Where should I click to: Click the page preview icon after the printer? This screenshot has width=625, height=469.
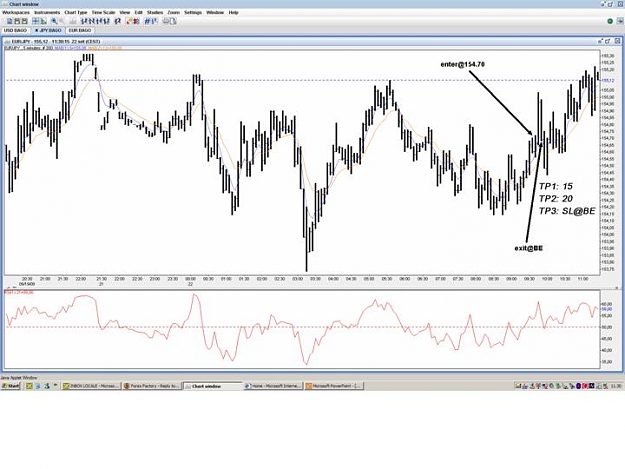tap(173, 21)
